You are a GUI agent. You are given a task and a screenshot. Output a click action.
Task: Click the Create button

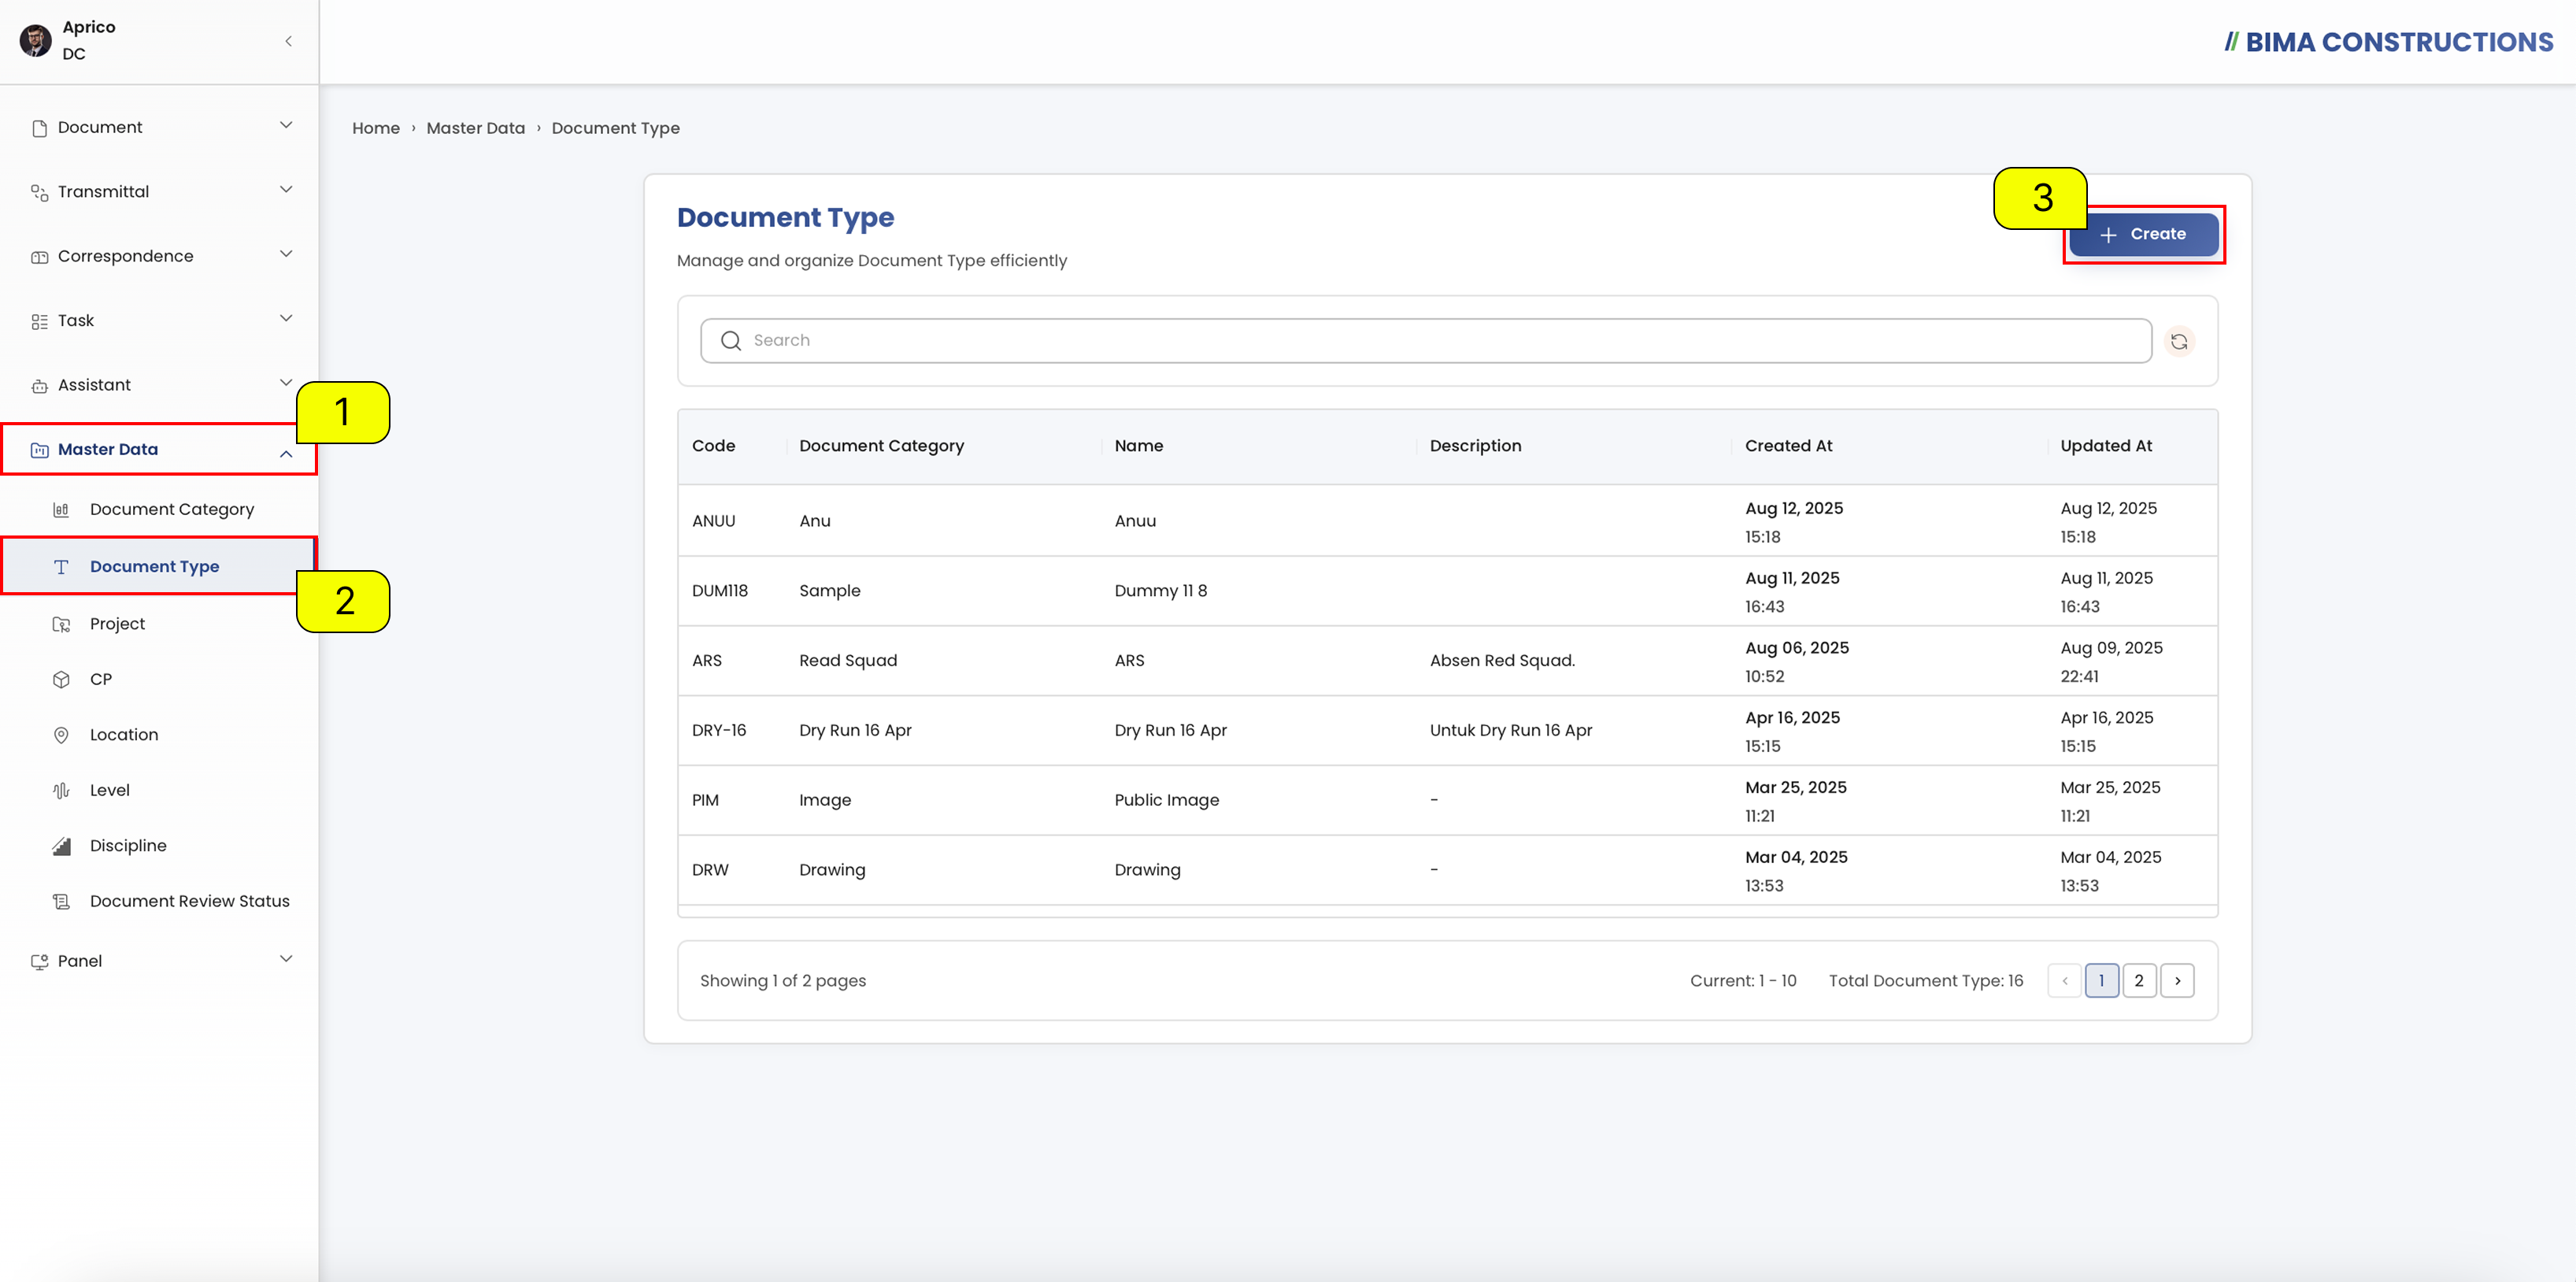[2143, 234]
